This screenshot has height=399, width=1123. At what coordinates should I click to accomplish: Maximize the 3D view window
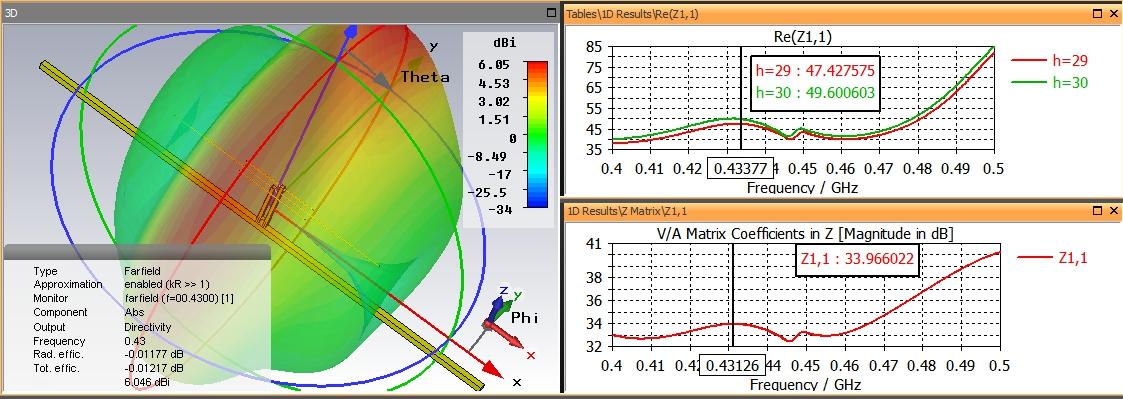click(551, 12)
